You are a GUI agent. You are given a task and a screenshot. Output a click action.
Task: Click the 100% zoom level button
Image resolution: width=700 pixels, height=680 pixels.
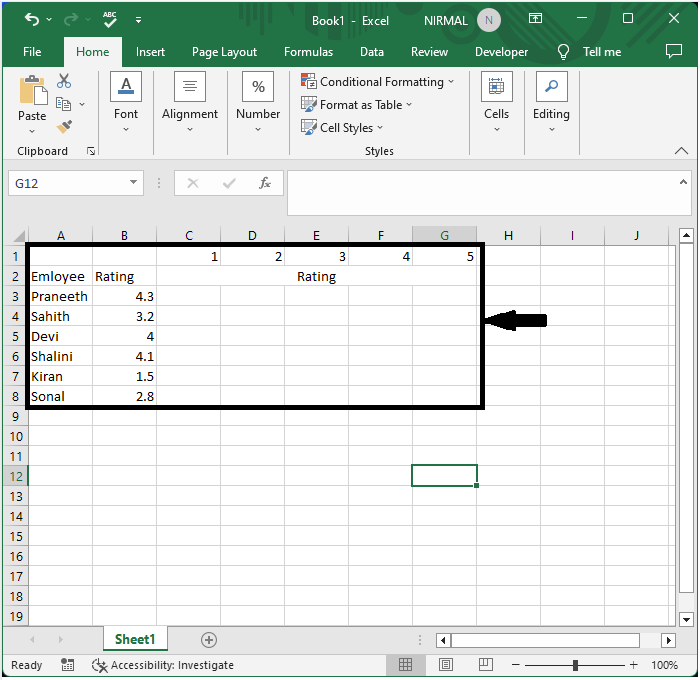664,665
